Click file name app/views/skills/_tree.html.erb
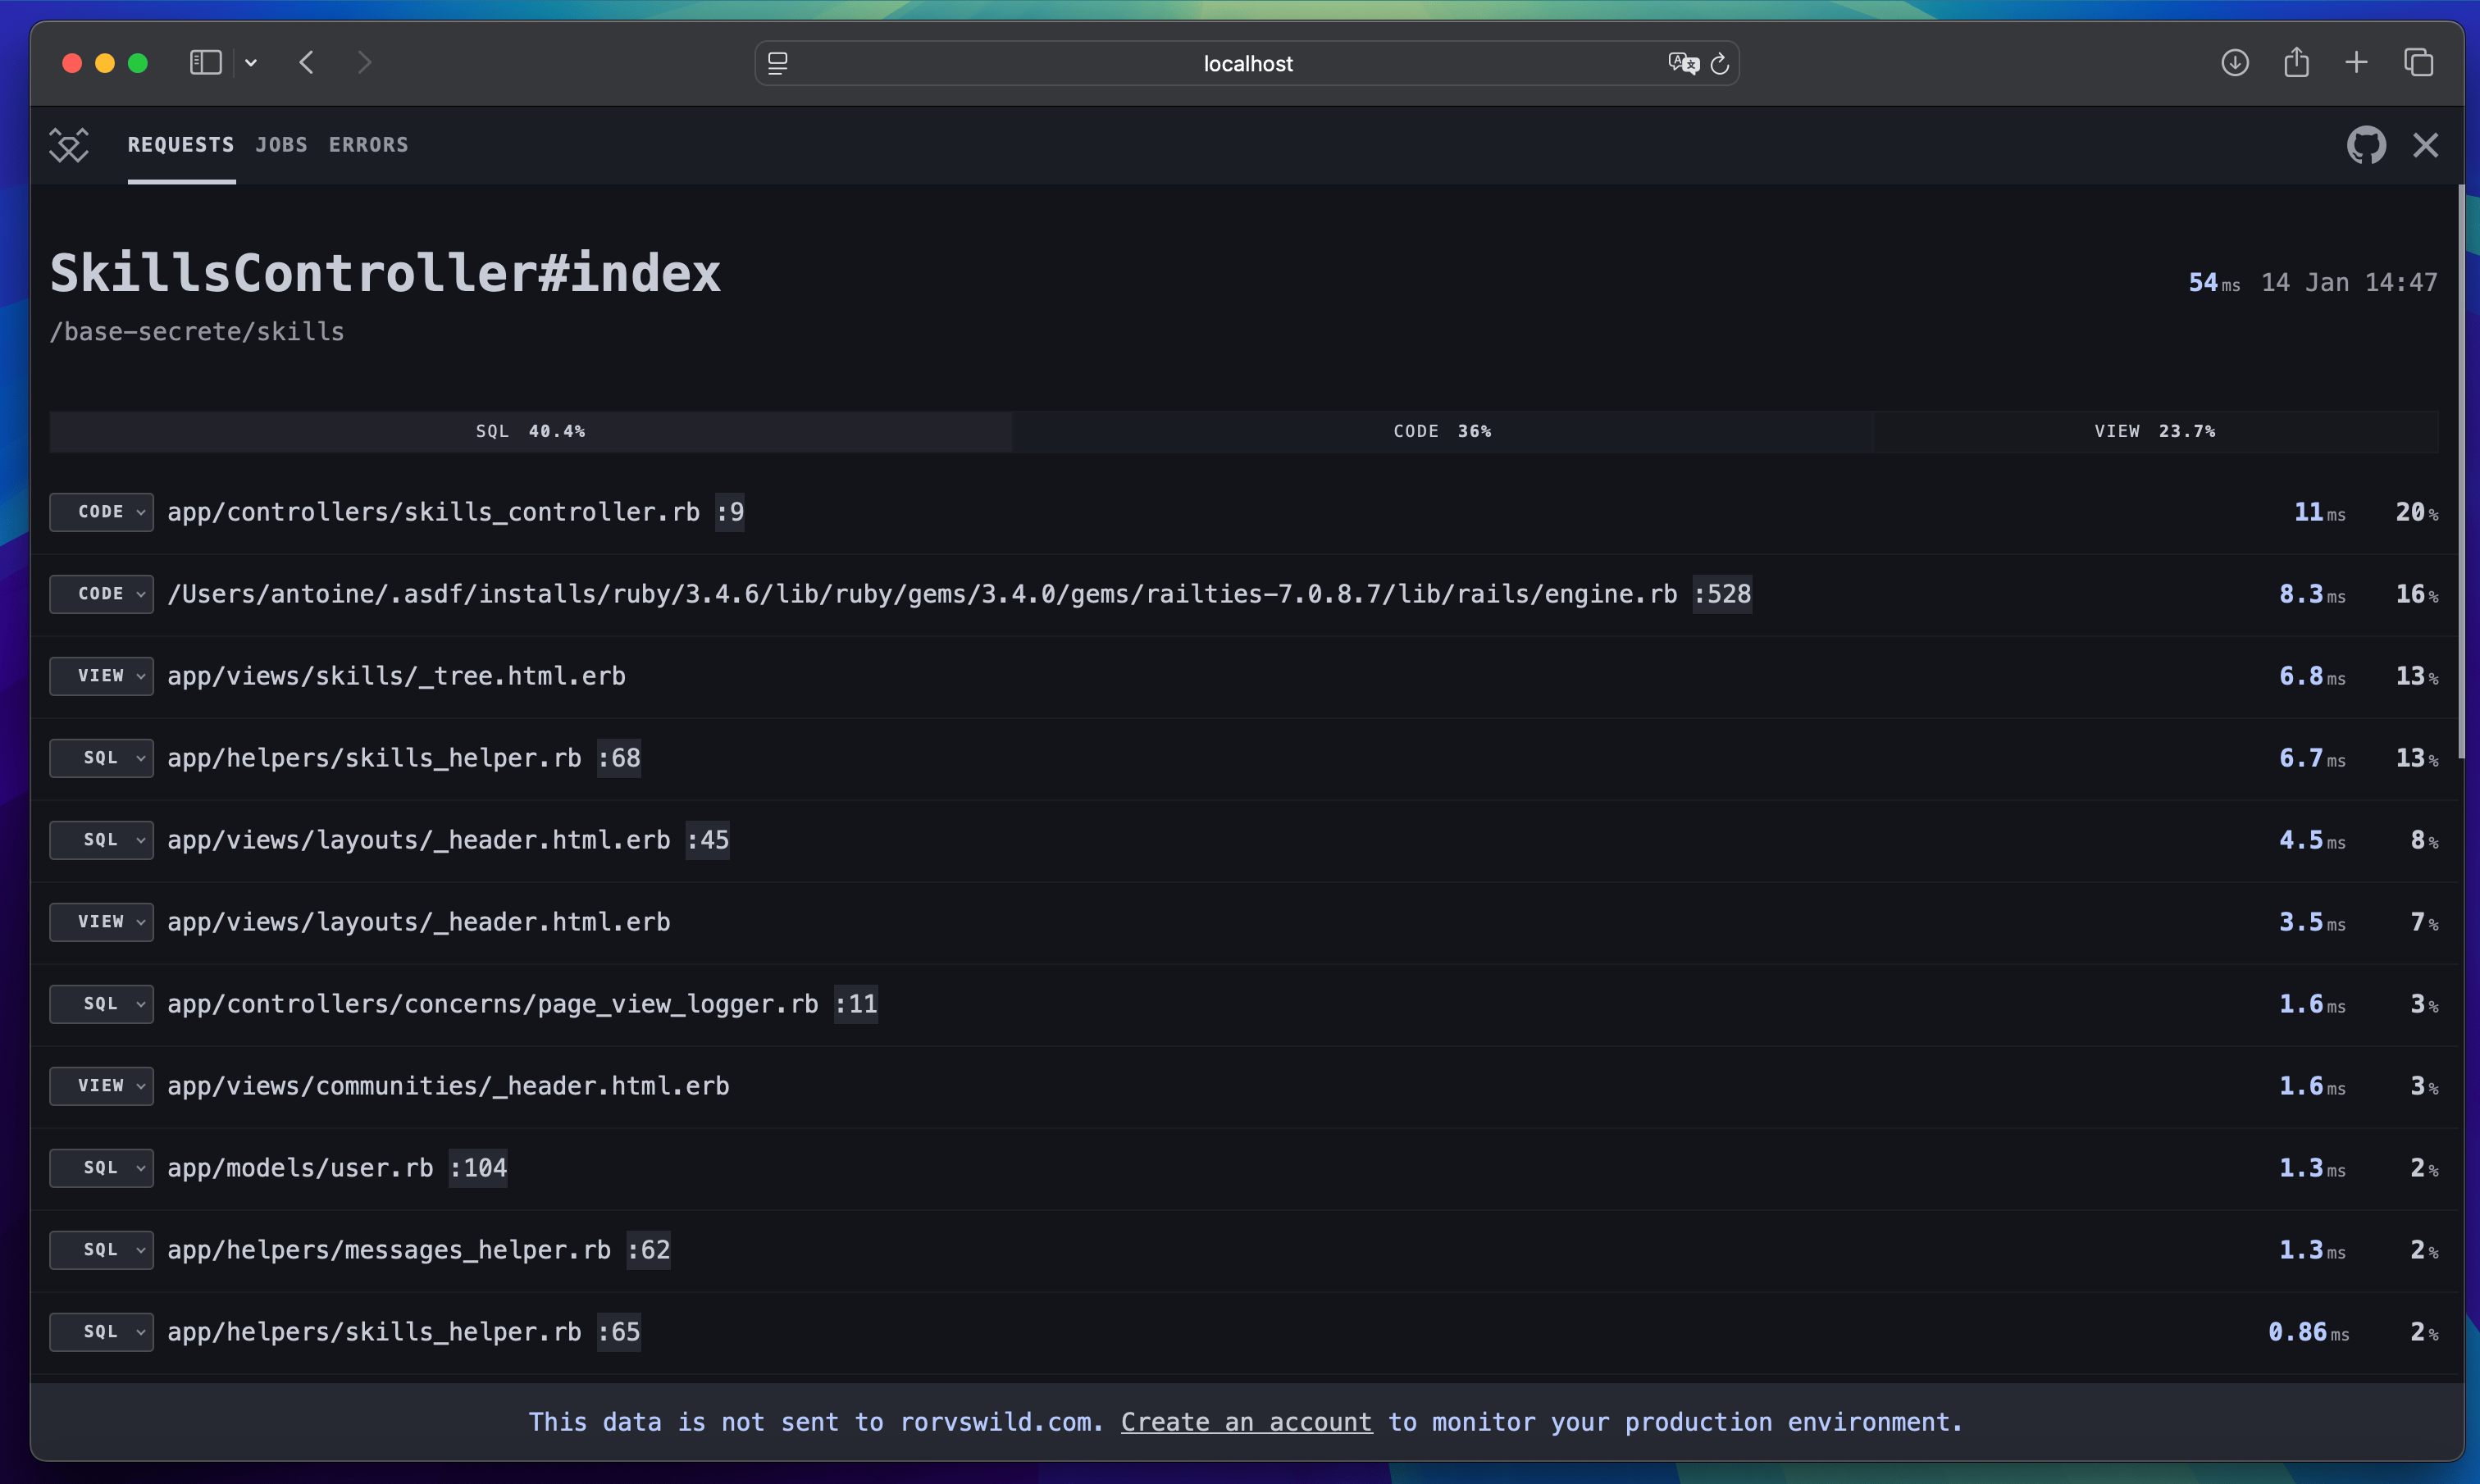This screenshot has height=1484, width=2480. pyautogui.click(x=396, y=676)
